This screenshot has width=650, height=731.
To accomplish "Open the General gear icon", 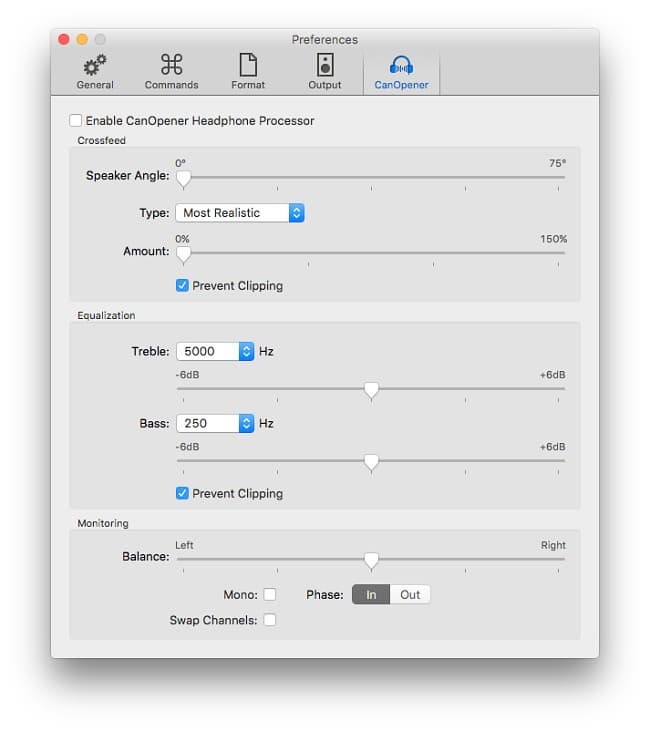I will [x=95, y=66].
